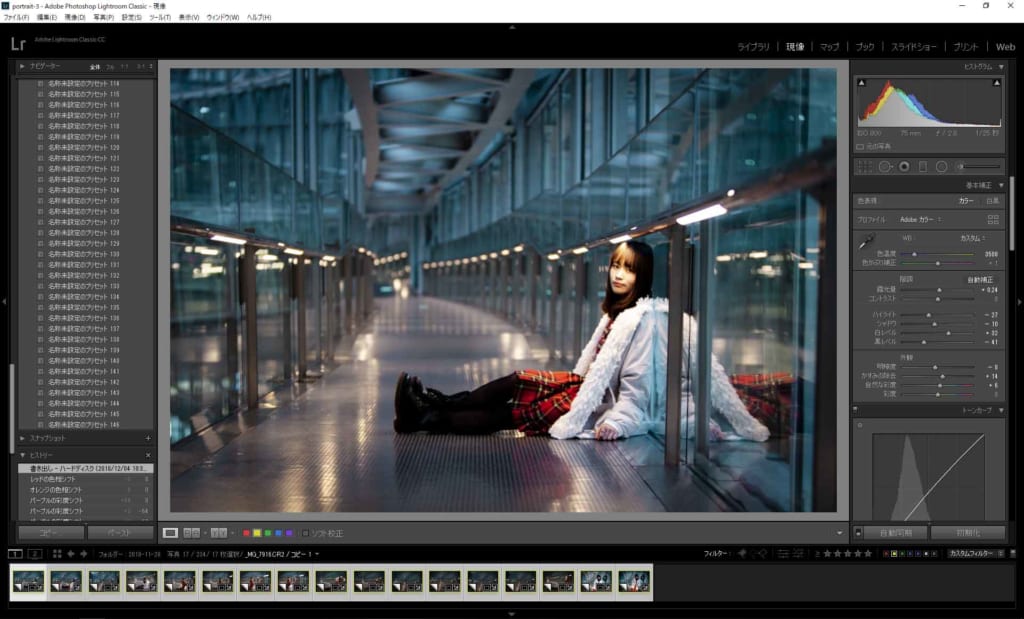The height and width of the screenshot is (619, 1024).
Task: Click the Lr application logo
Action: pyautogui.click(x=18, y=44)
